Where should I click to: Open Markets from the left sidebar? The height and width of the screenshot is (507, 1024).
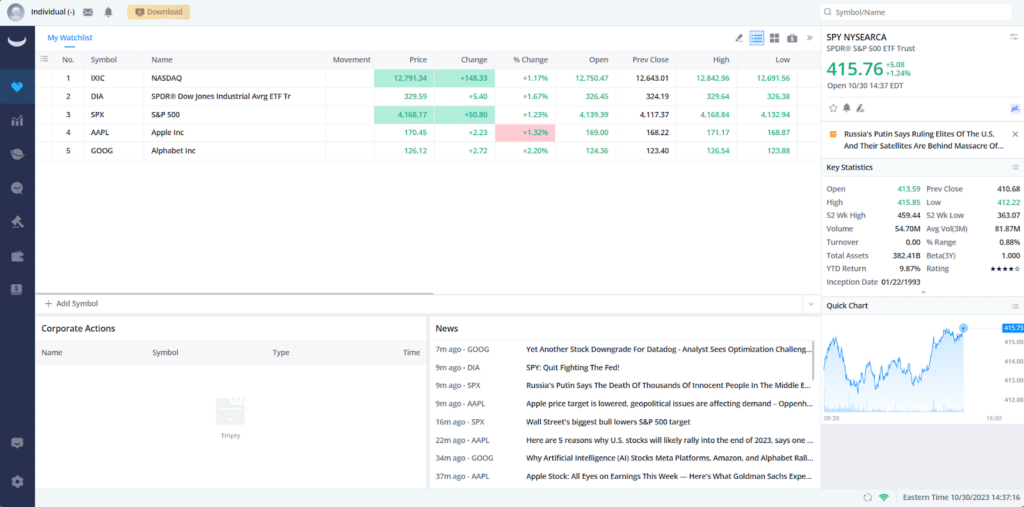coord(17,121)
